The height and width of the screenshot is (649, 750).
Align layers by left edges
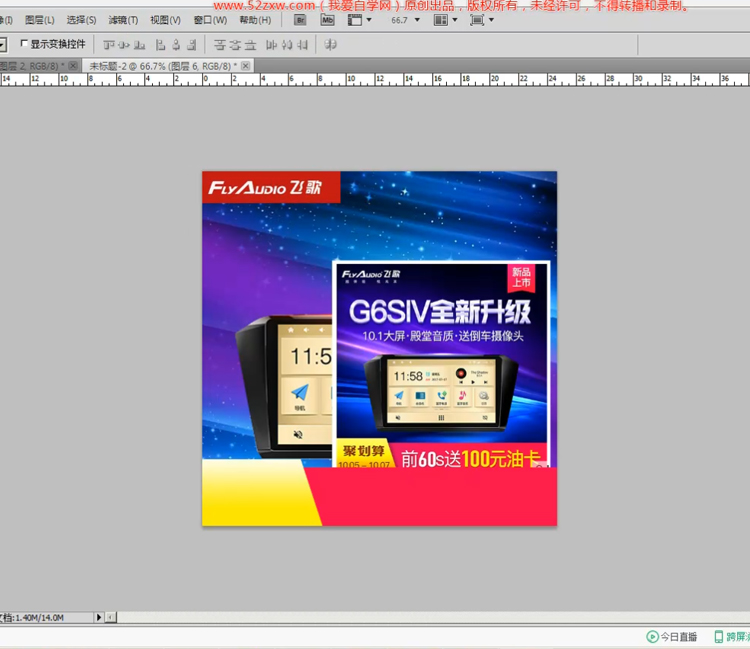click(x=160, y=45)
